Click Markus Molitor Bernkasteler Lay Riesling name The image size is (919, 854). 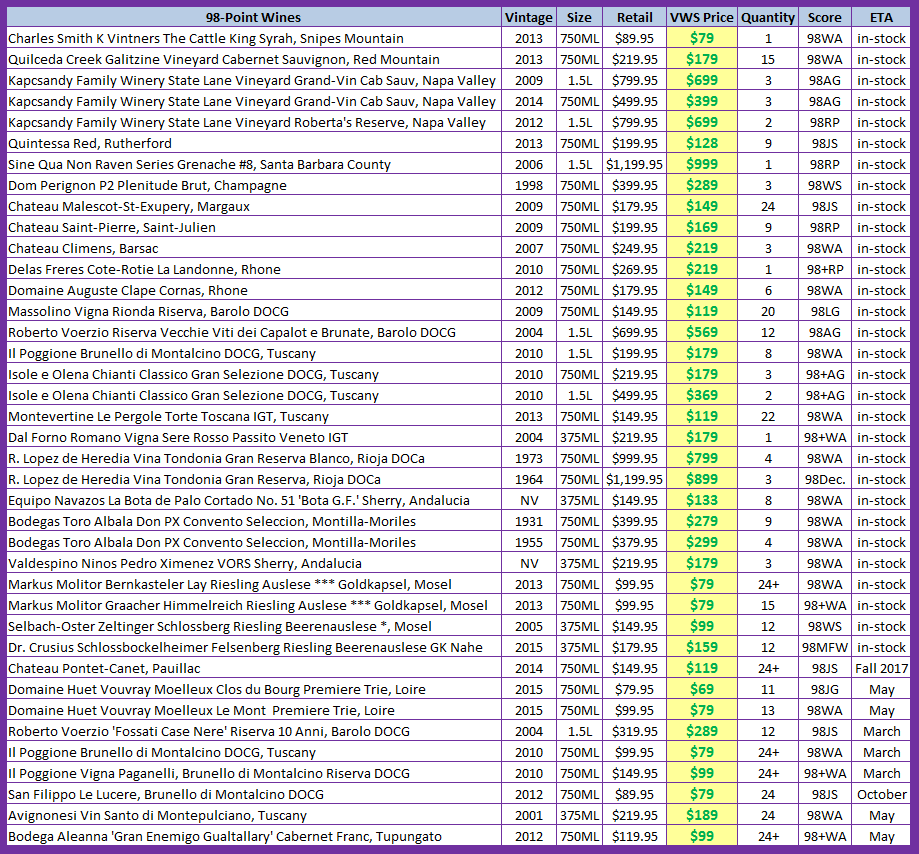point(230,585)
